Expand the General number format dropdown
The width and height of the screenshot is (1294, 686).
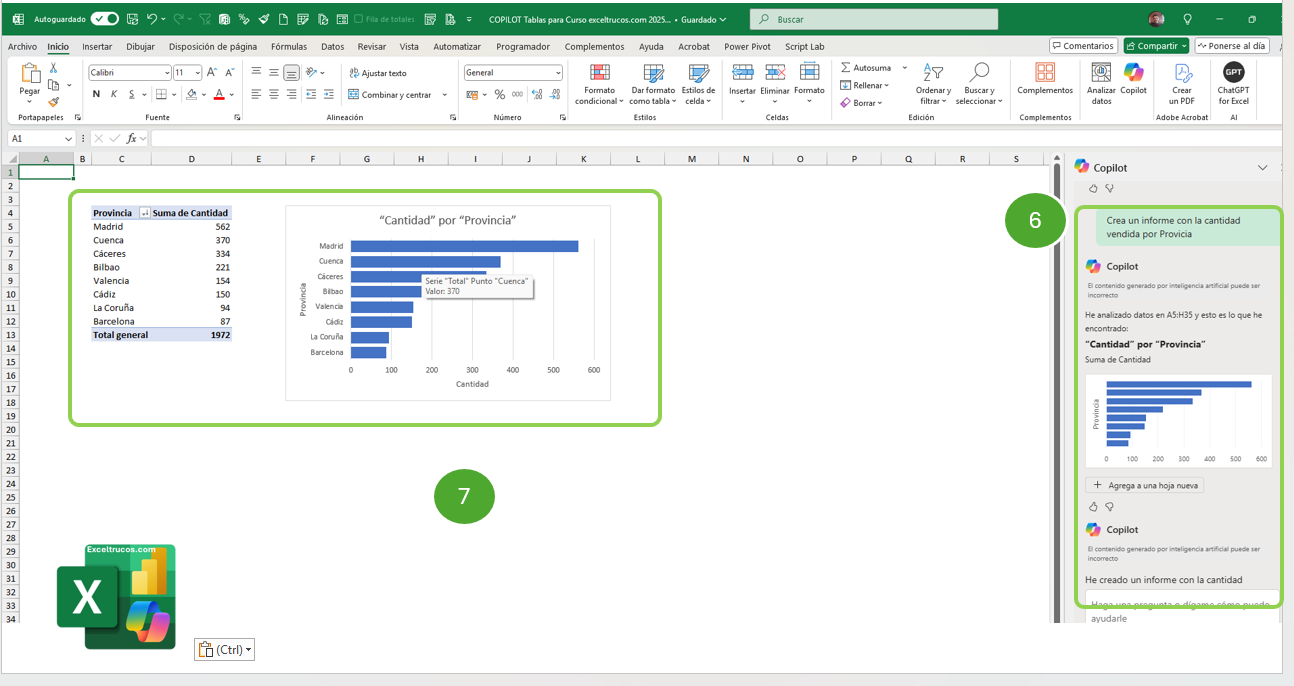click(x=558, y=73)
